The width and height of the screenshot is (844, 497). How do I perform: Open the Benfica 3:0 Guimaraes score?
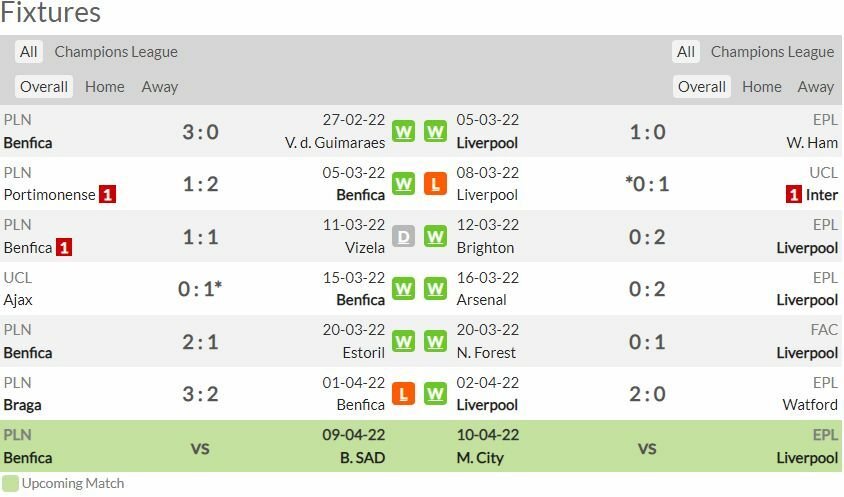(200, 132)
